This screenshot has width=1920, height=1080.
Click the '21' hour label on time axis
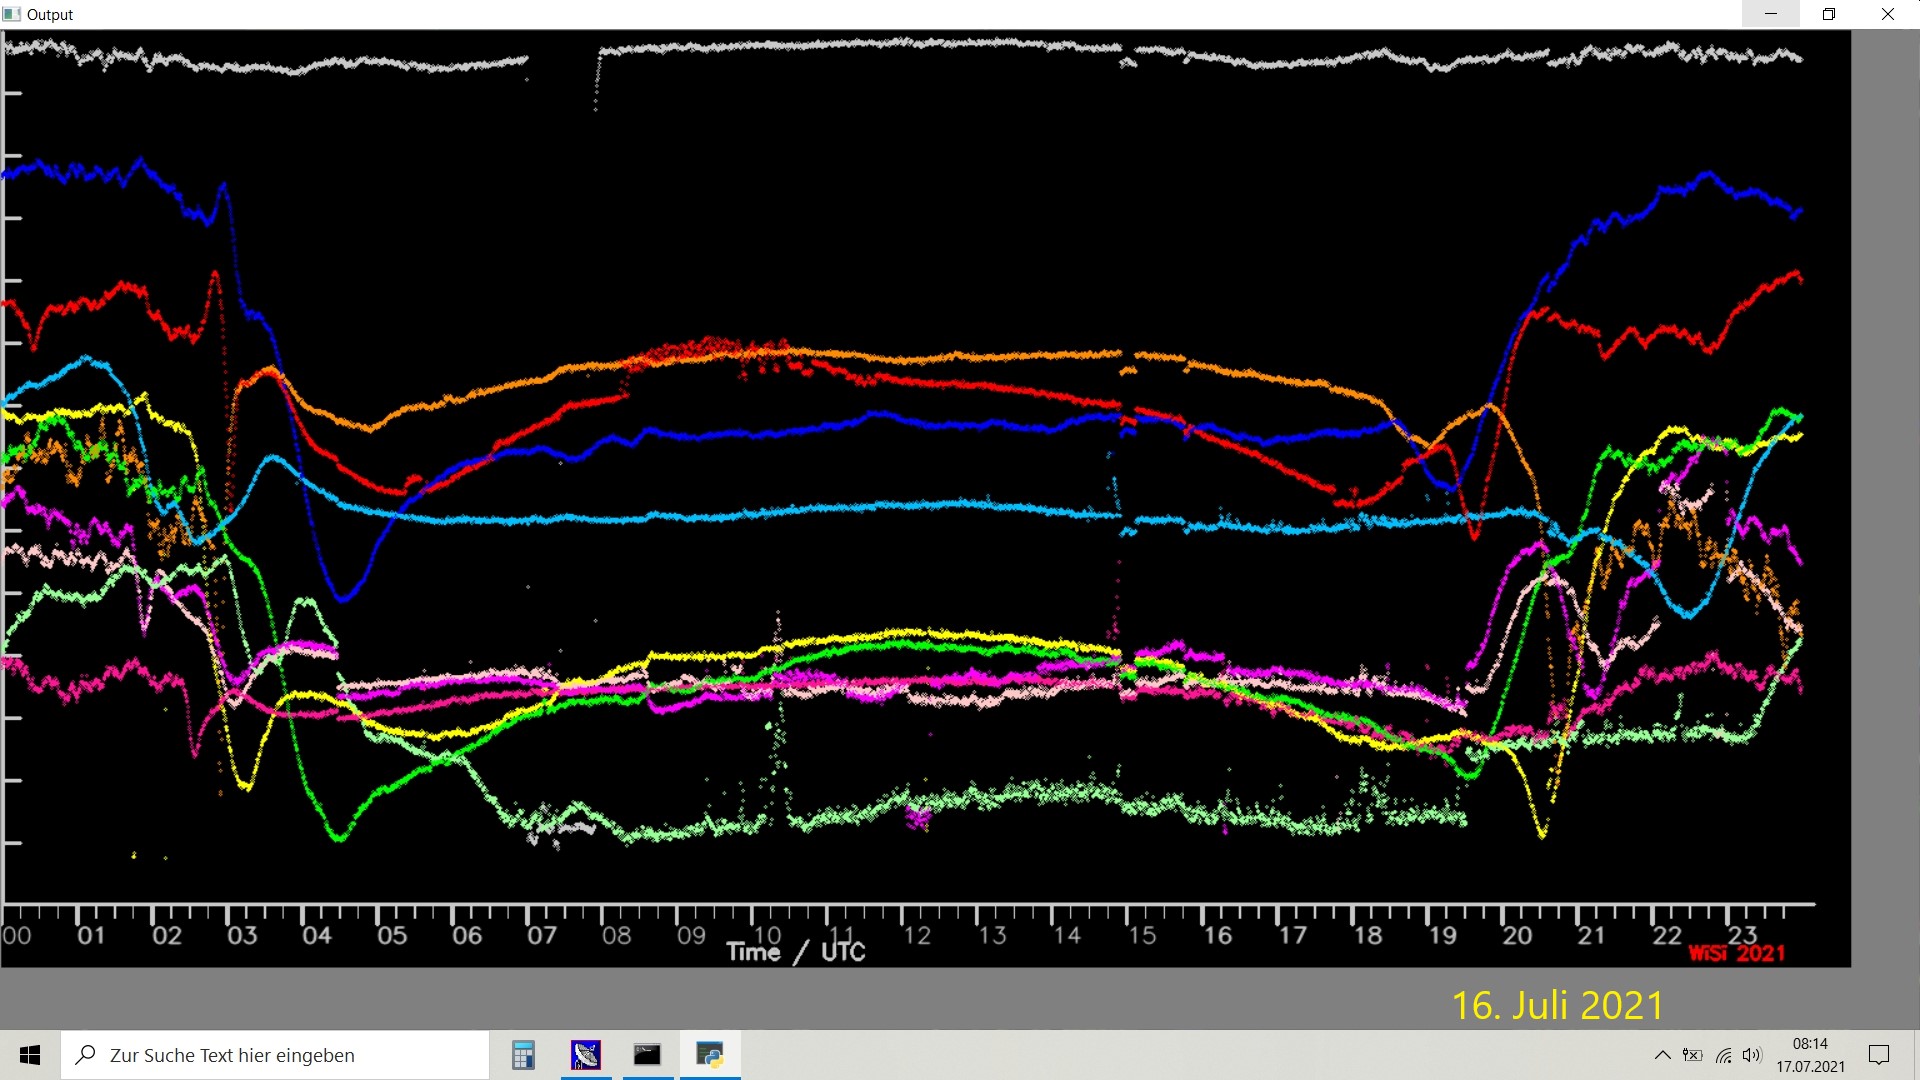[x=1591, y=936]
